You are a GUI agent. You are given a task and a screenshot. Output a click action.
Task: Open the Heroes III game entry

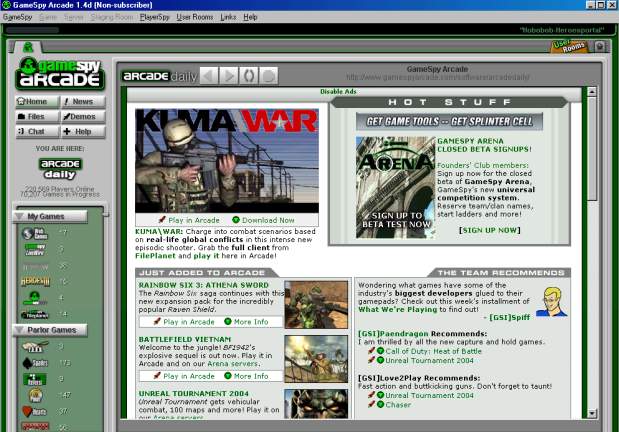tap(35, 282)
